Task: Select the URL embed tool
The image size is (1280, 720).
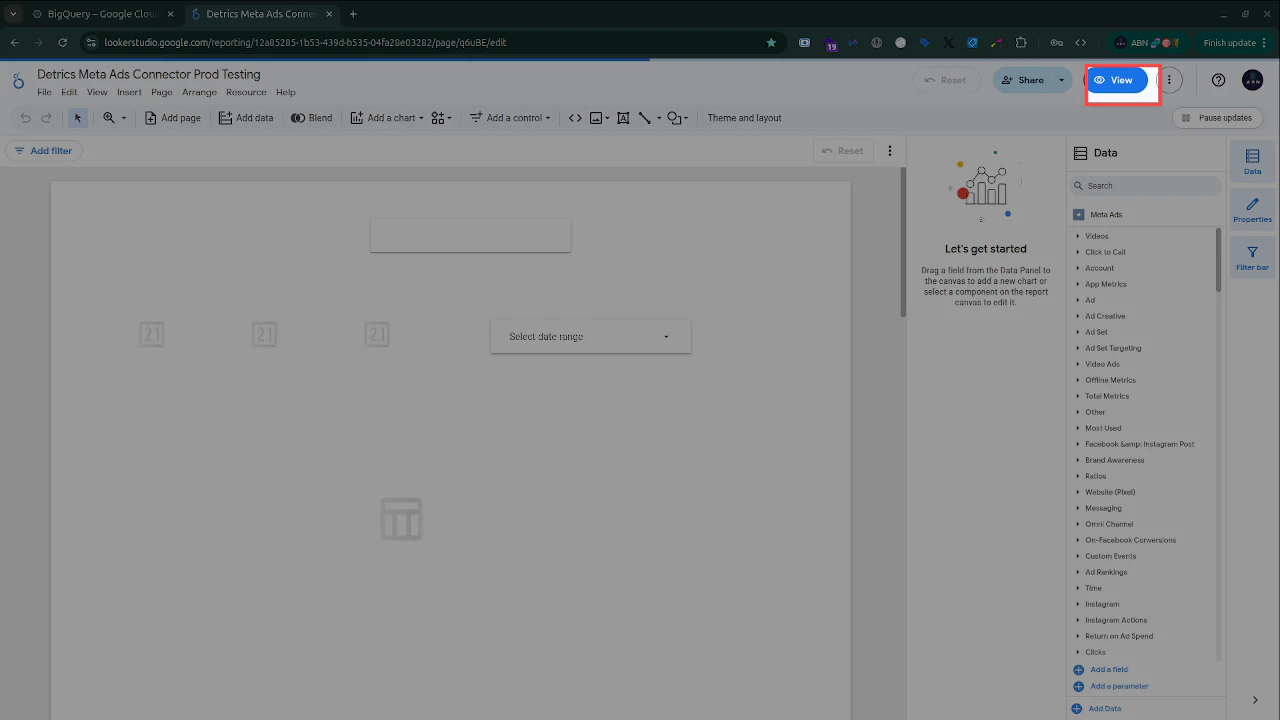Action: point(574,117)
